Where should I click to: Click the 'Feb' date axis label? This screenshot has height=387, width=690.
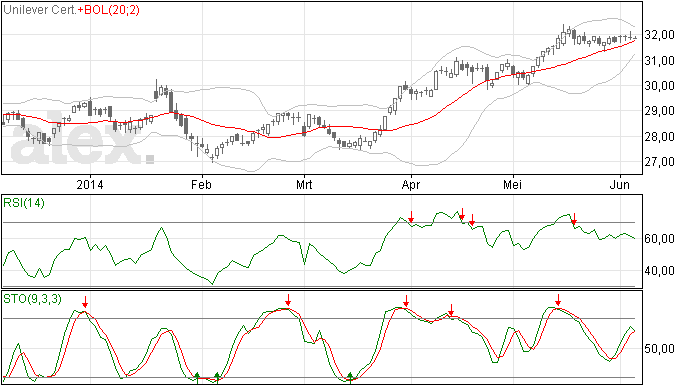click(x=201, y=184)
